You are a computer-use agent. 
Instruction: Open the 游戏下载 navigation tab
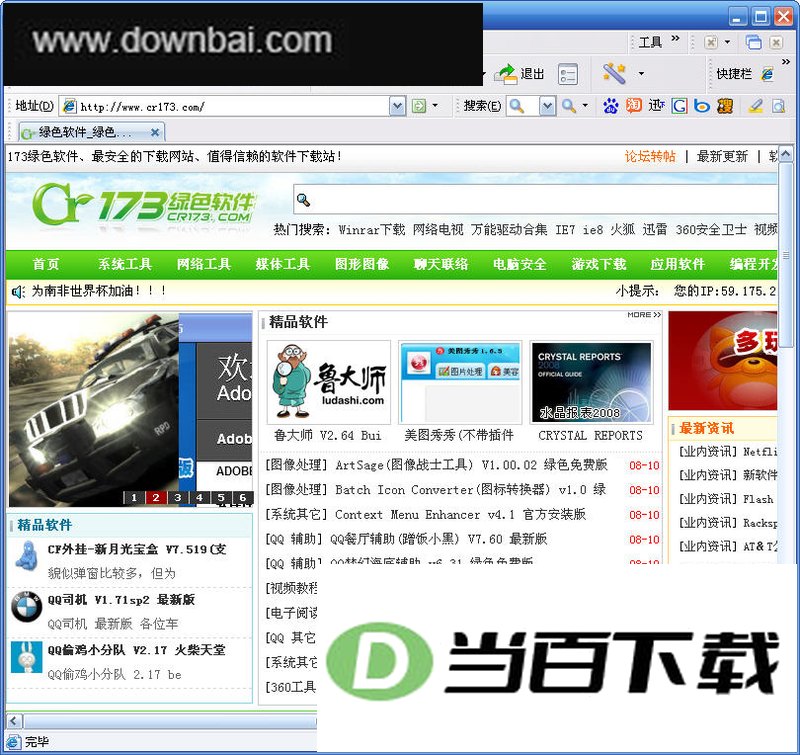point(599,264)
